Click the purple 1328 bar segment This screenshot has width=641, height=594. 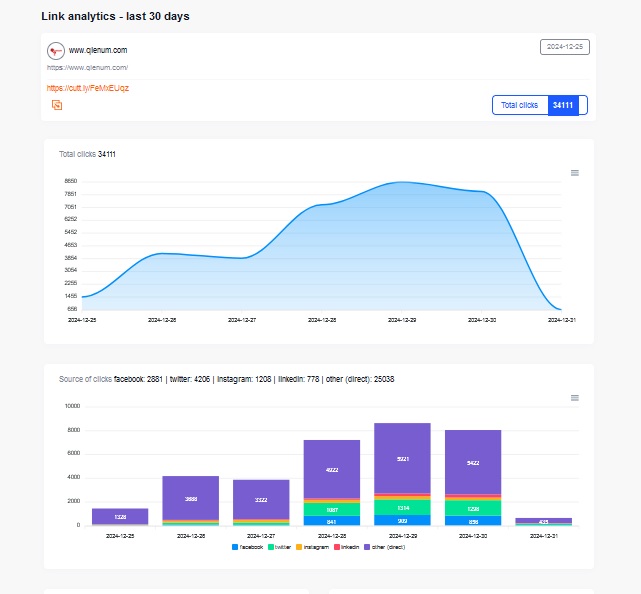point(120,516)
